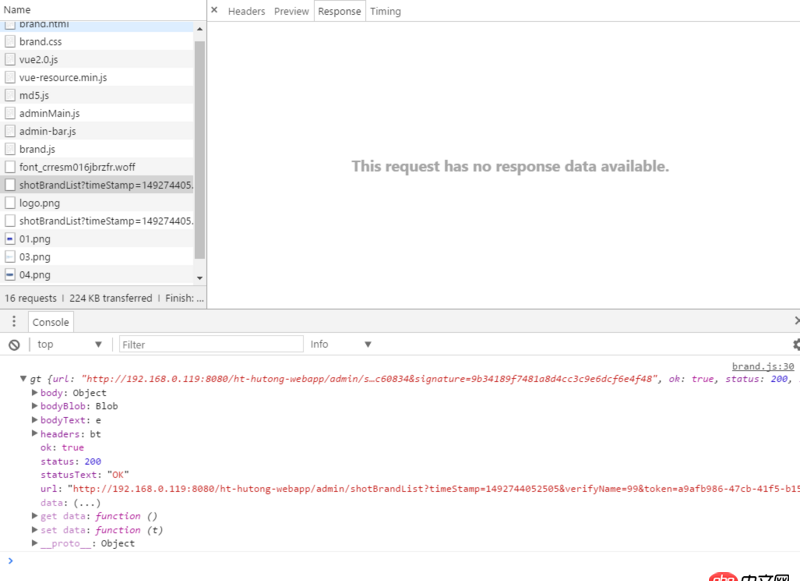This screenshot has width=800, height=581.
Task: Expand the __proto__ Object node
Action: pos(35,543)
